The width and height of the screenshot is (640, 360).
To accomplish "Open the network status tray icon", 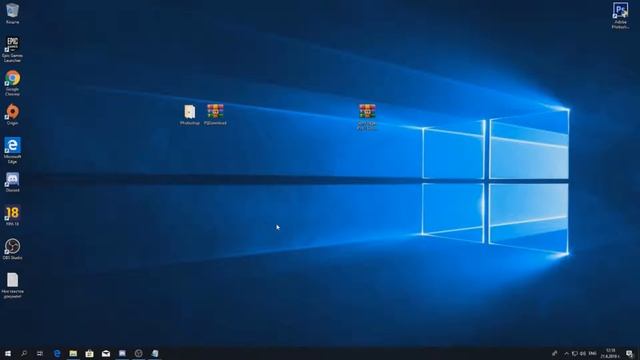I will (x=575, y=353).
